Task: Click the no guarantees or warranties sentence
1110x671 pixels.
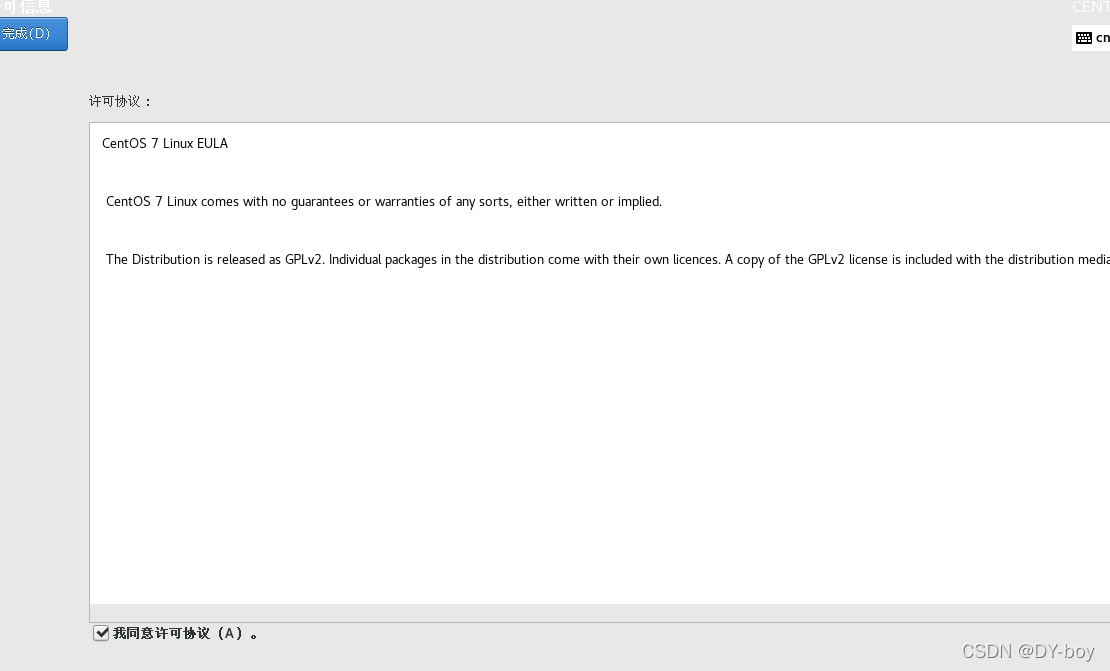Action: pyautogui.click(x=384, y=202)
